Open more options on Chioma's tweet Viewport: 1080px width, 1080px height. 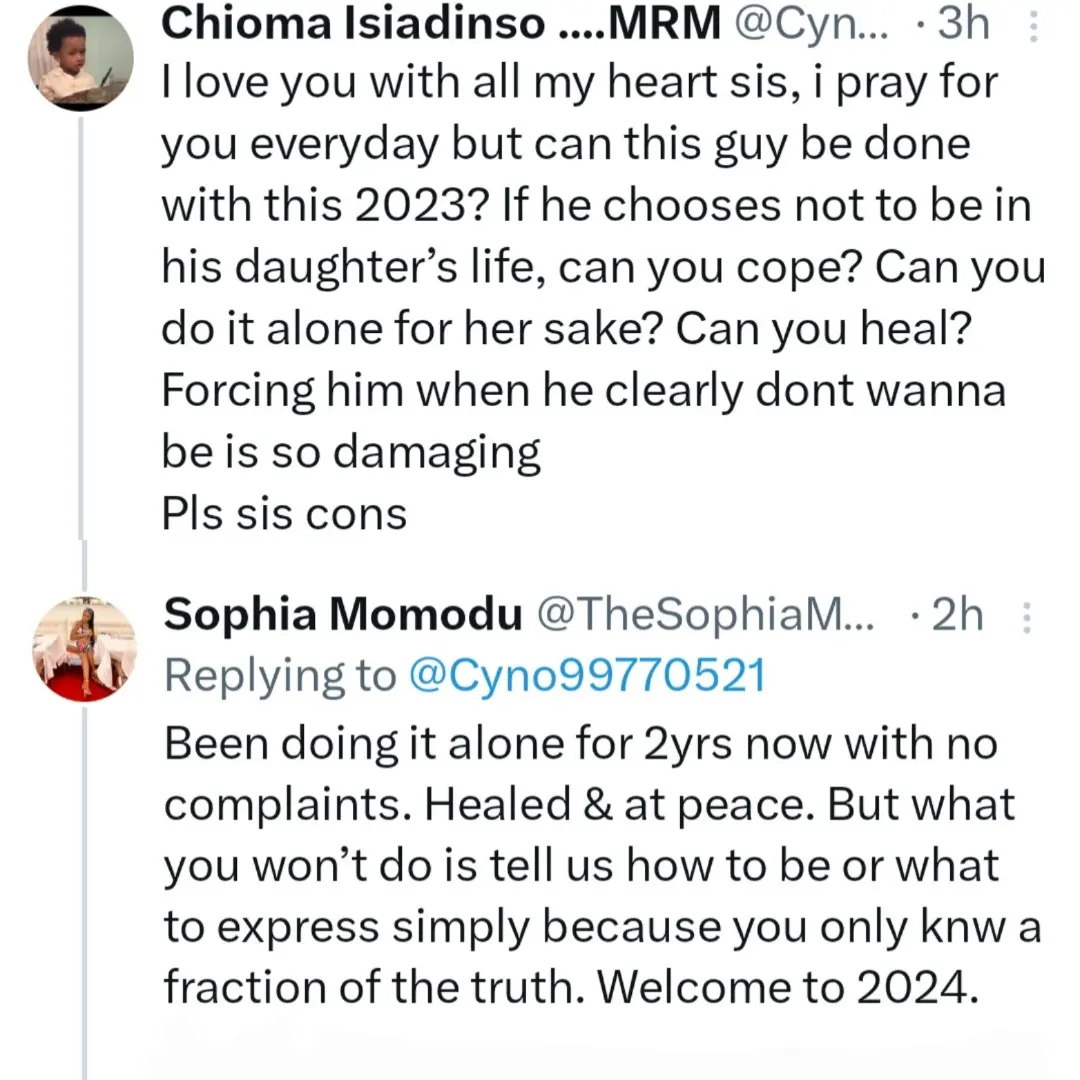1033,26
